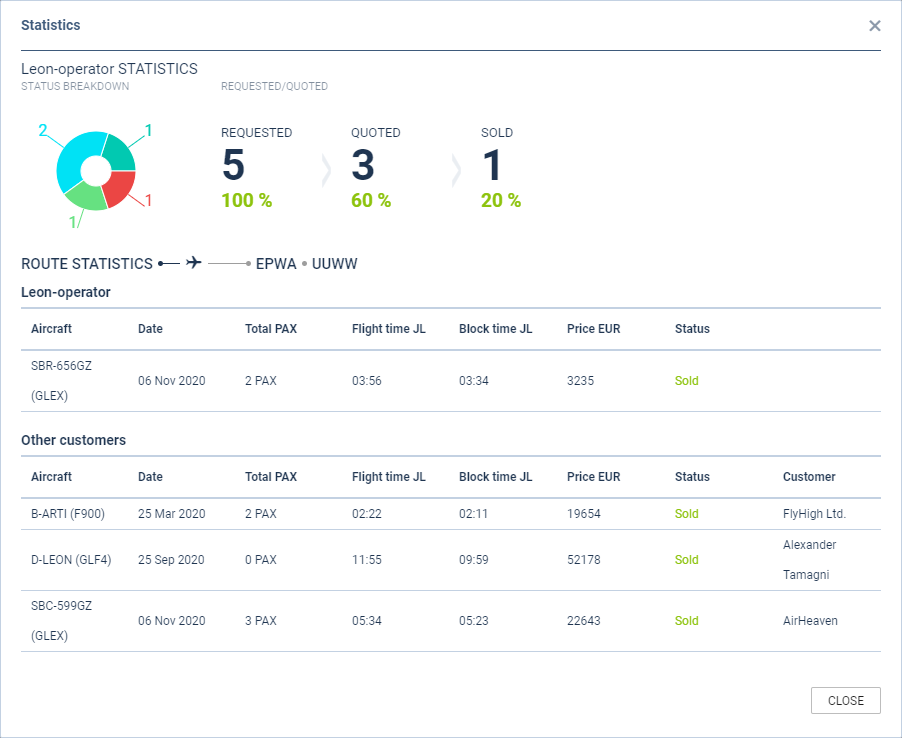Click the CLOSE button at the bottom
Viewport: 902px width, 738px height.
[846, 700]
